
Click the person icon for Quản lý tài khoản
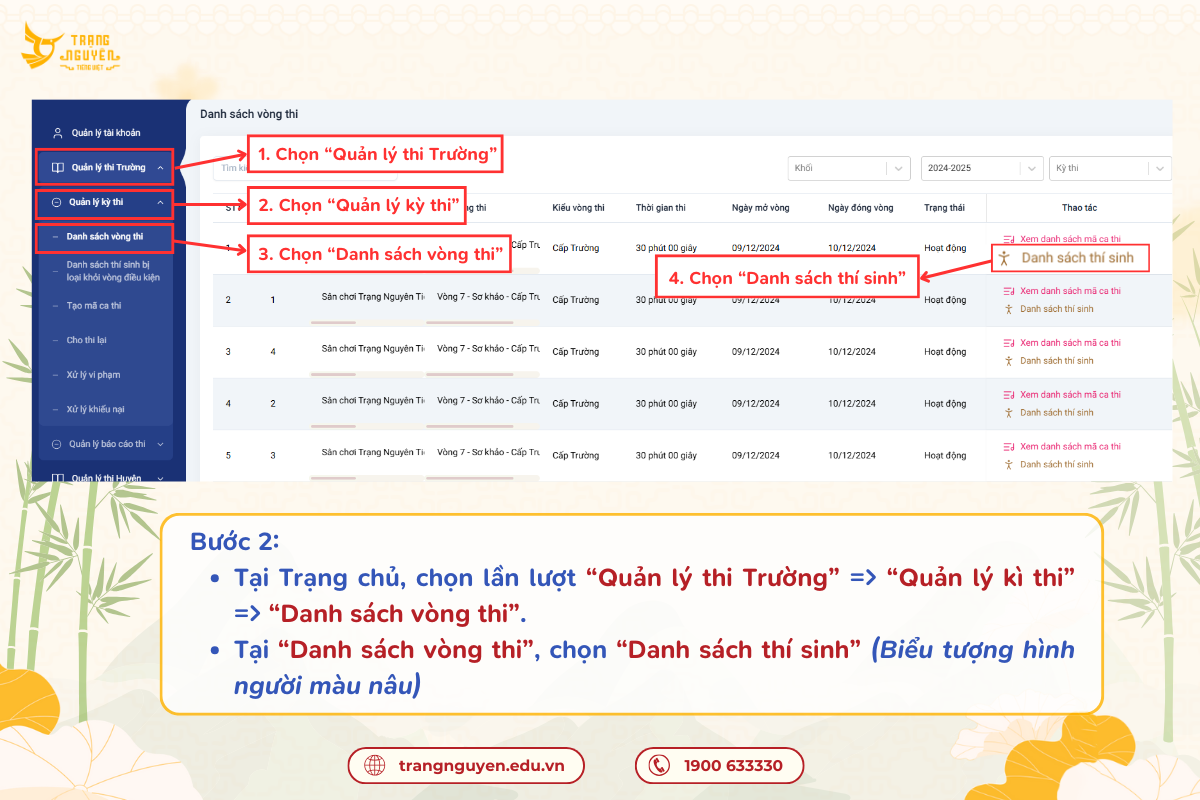pos(58,133)
